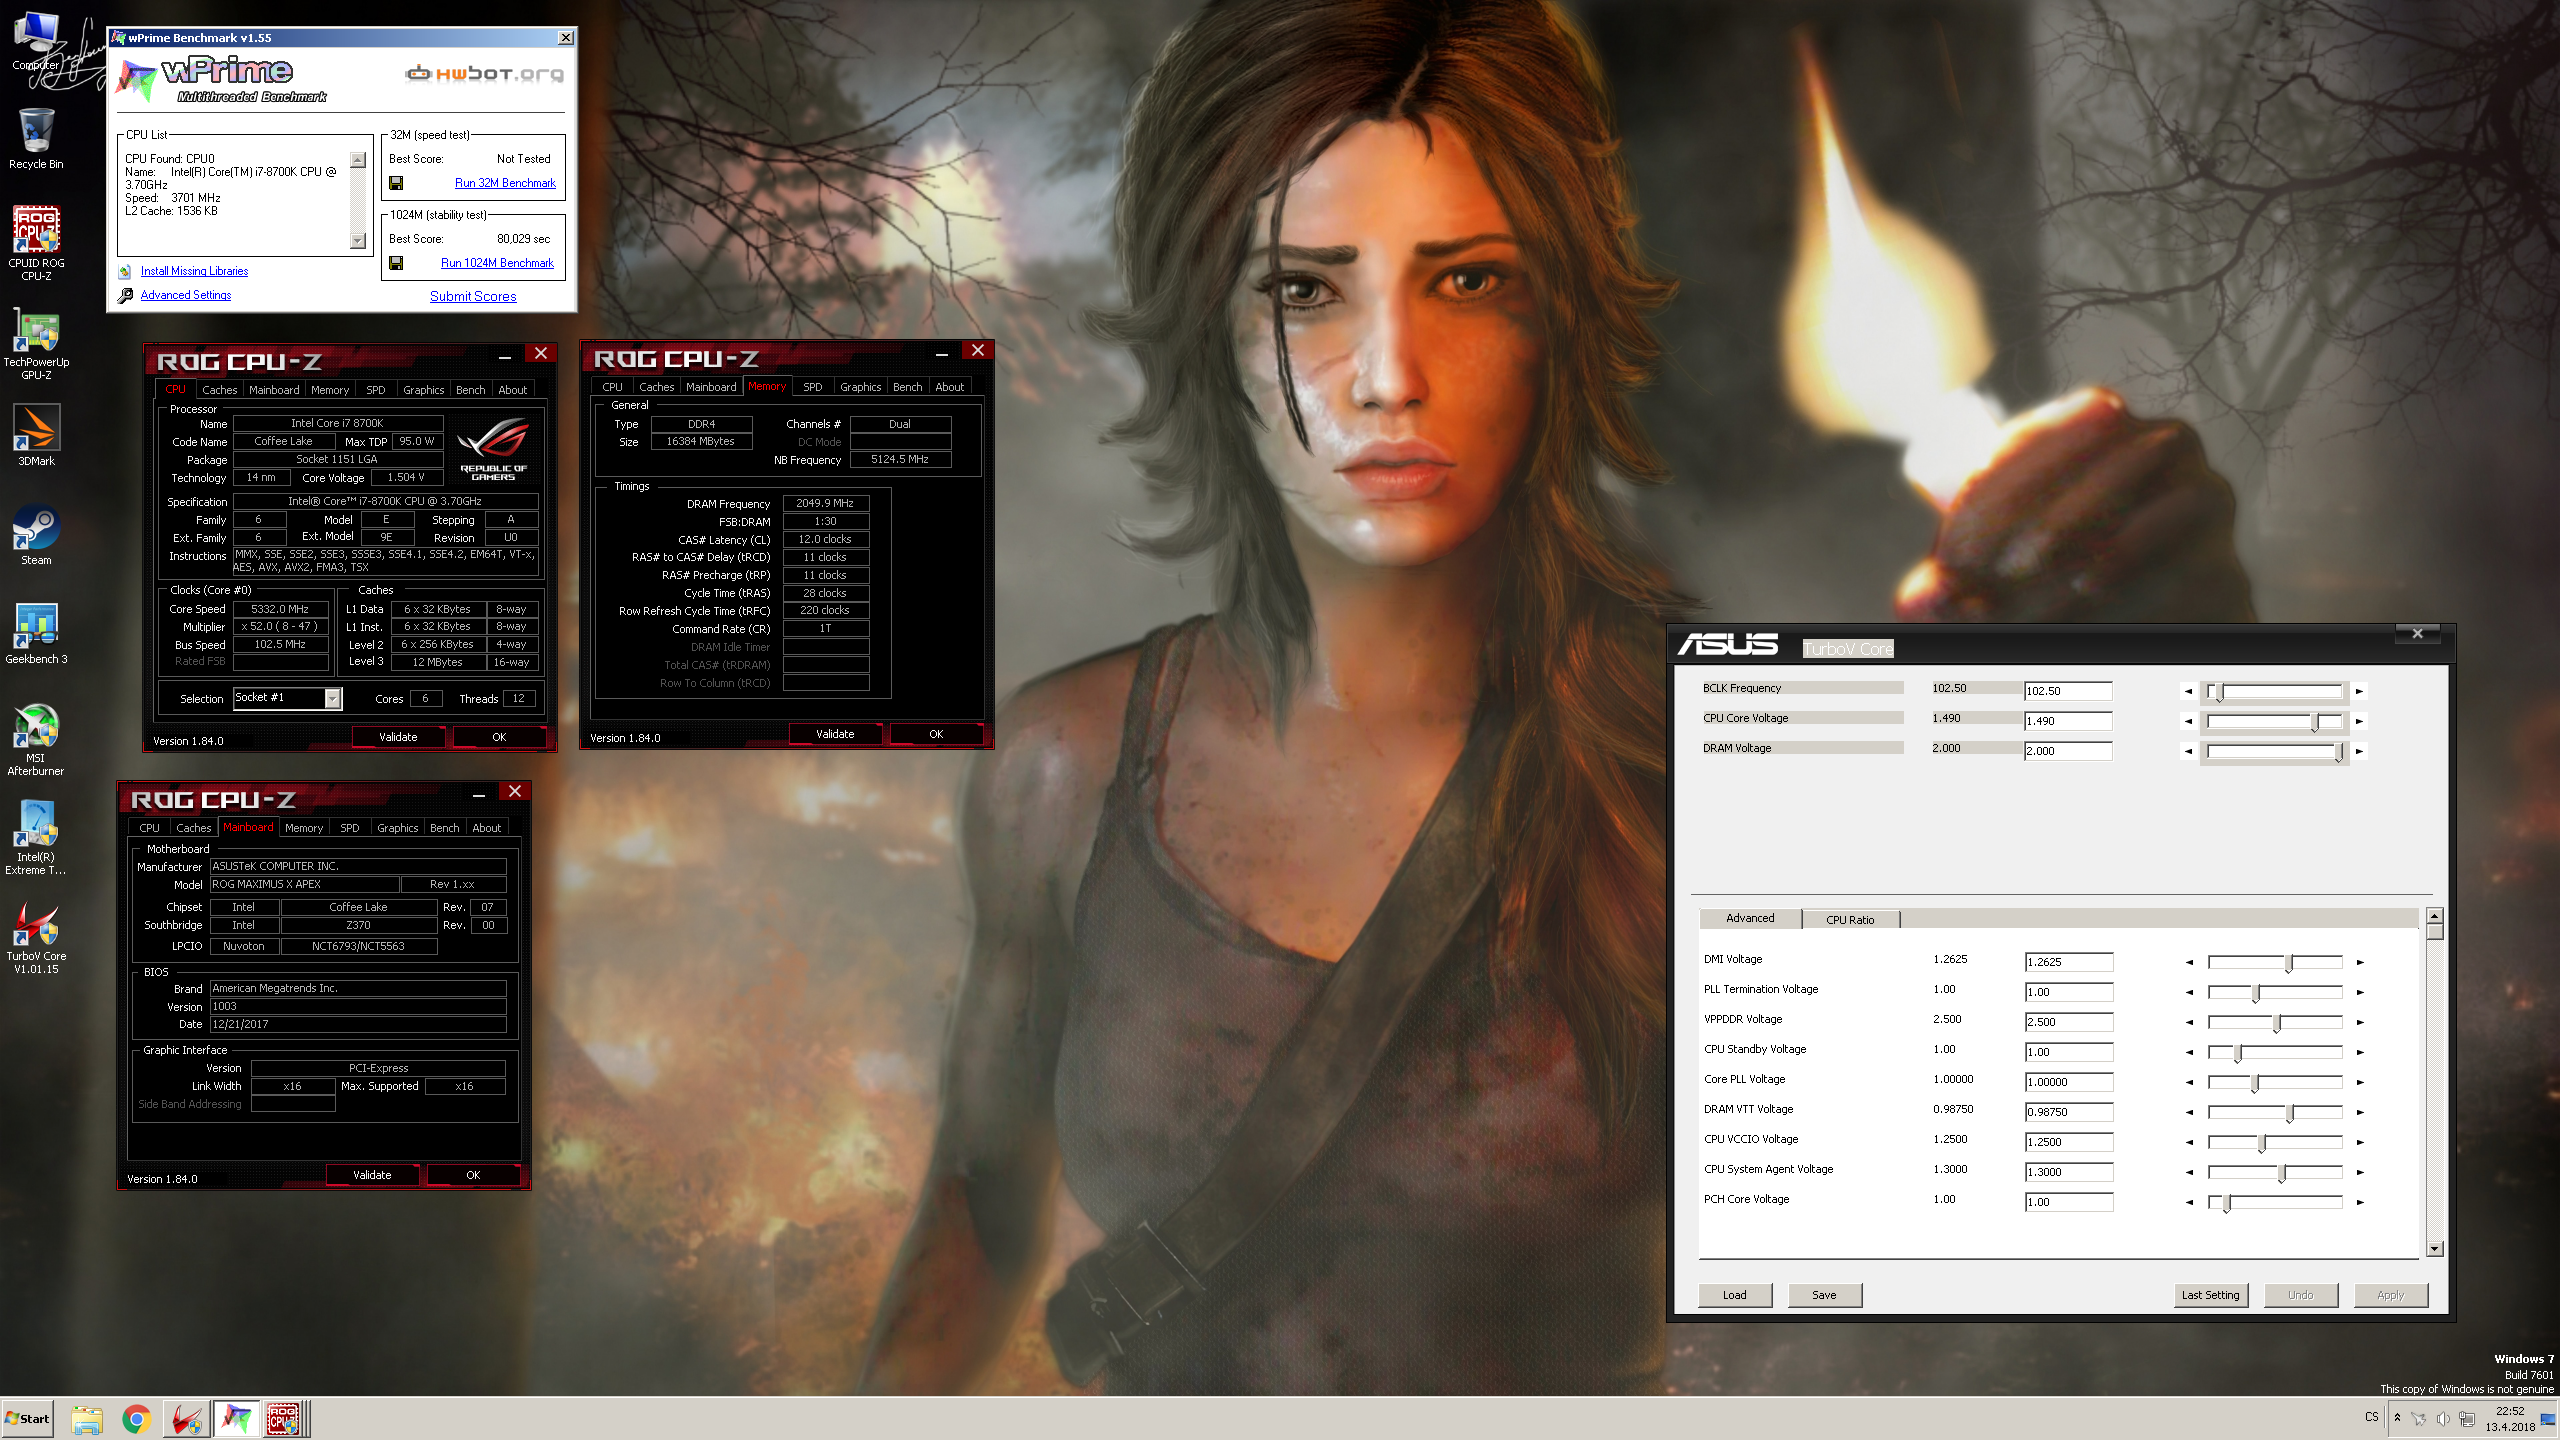Image resolution: width=2560 pixels, height=1440 pixels.
Task: Click the volume speaker icon in tray
Action: [x=2443, y=1419]
